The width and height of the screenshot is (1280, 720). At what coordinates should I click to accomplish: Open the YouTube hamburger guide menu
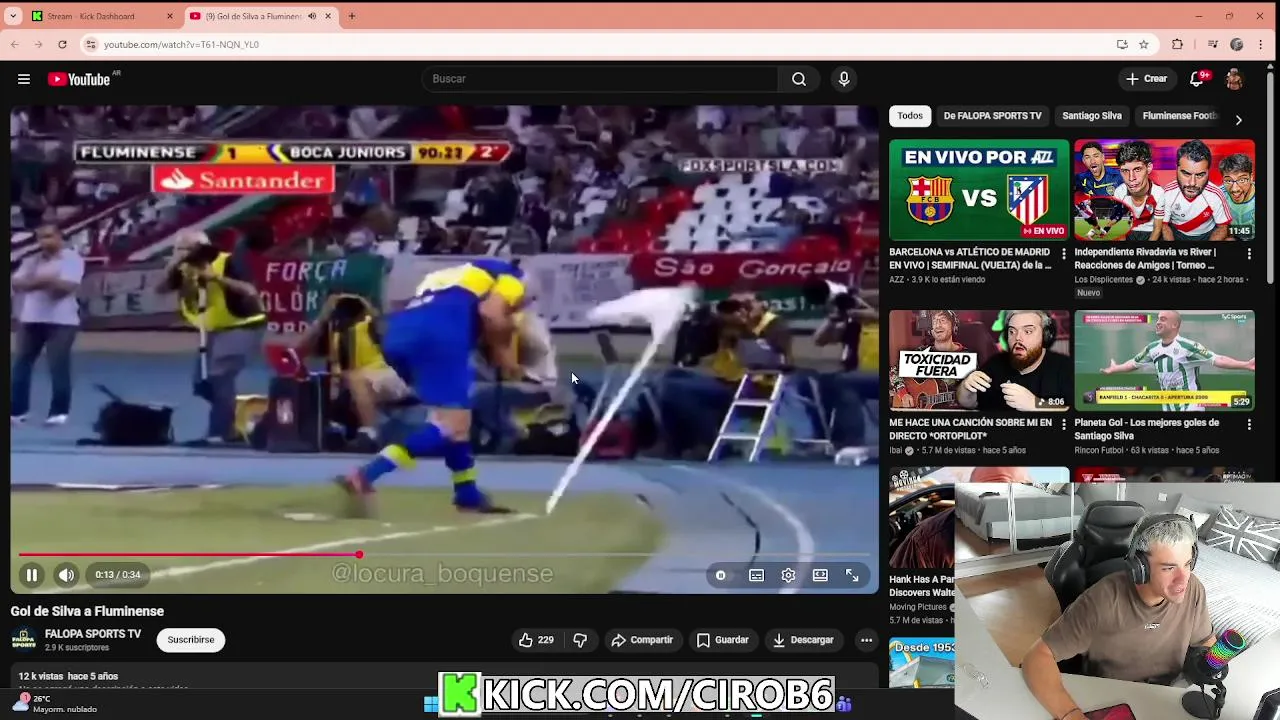(x=24, y=79)
